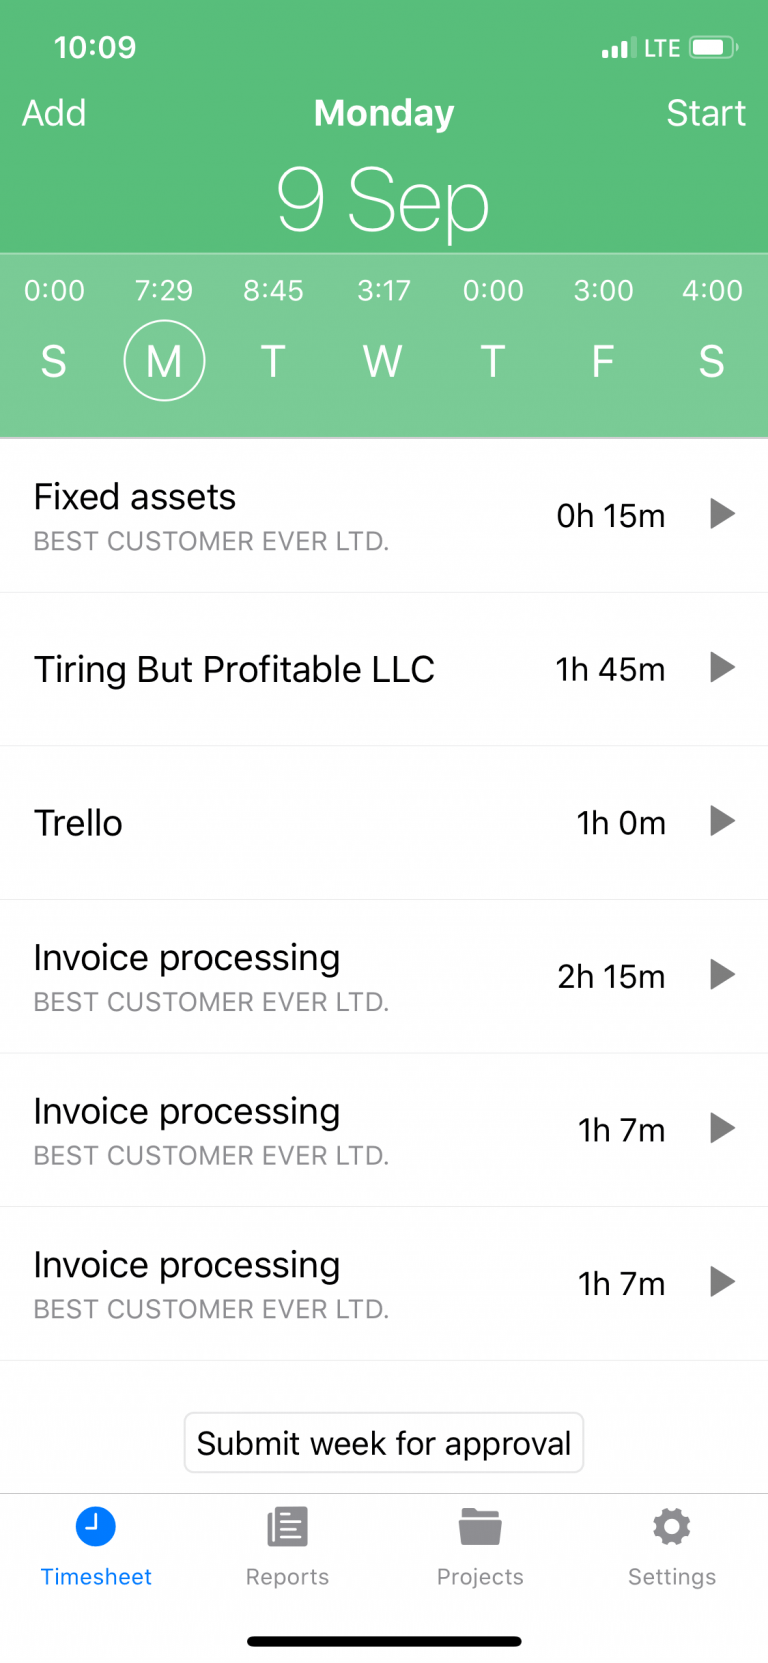The width and height of the screenshot is (768, 1663).
Task: Tap Start in the top right
Action: [x=706, y=113]
